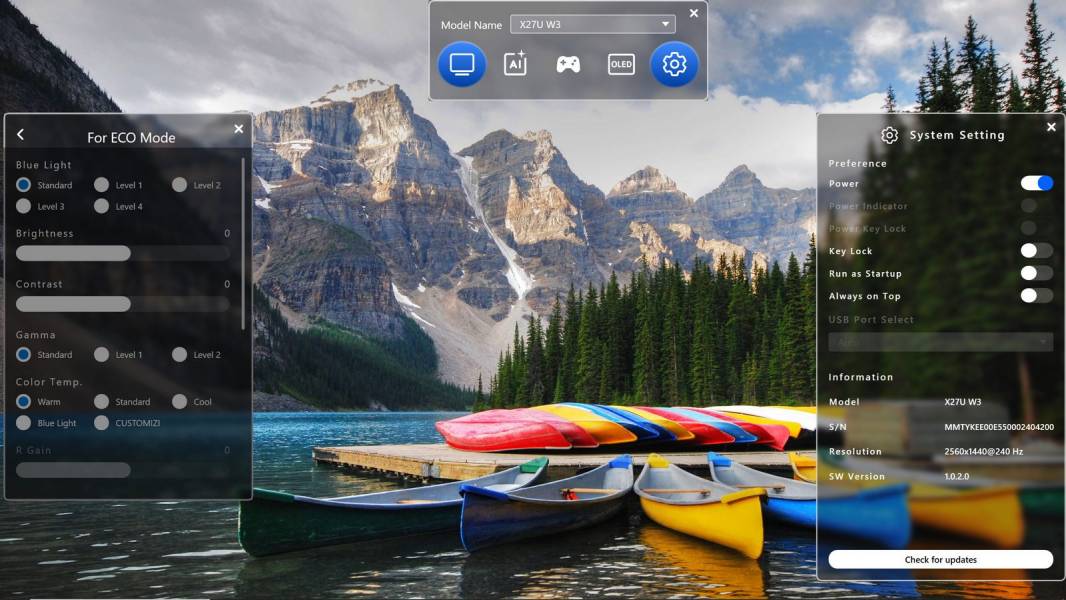This screenshot has height=600, width=1066.
Task: Select Blue Light Standard radio option
Action: pos(23,185)
